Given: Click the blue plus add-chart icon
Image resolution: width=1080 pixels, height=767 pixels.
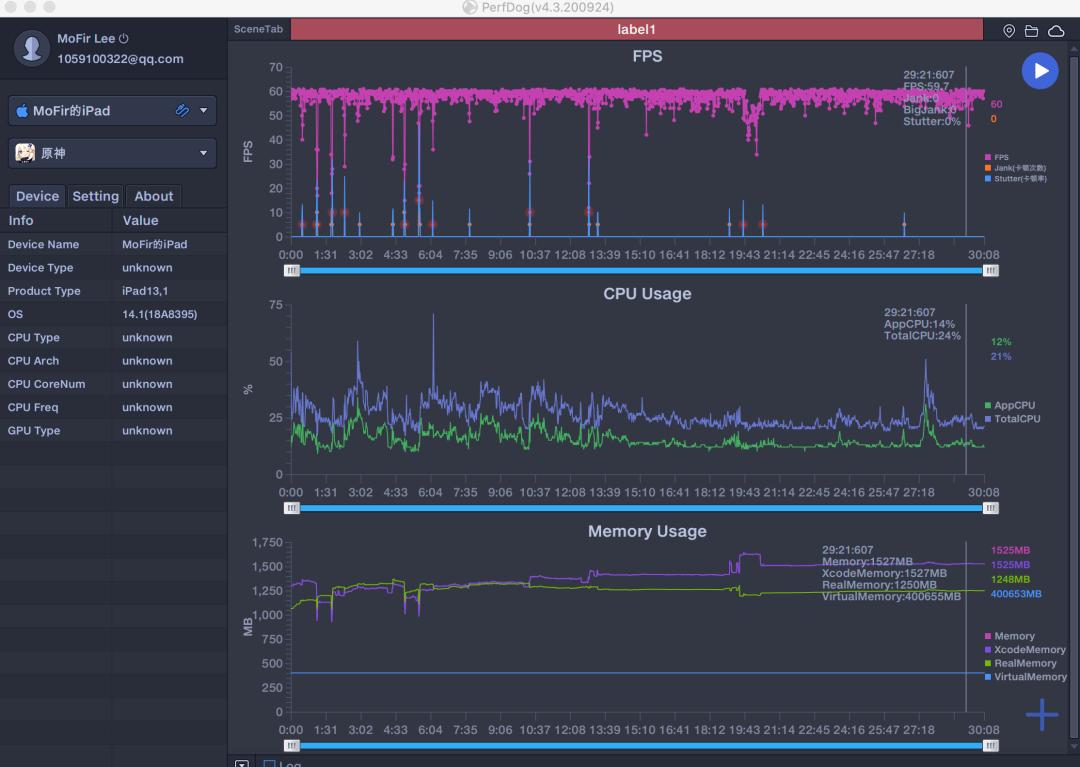Looking at the screenshot, I should 1041,714.
